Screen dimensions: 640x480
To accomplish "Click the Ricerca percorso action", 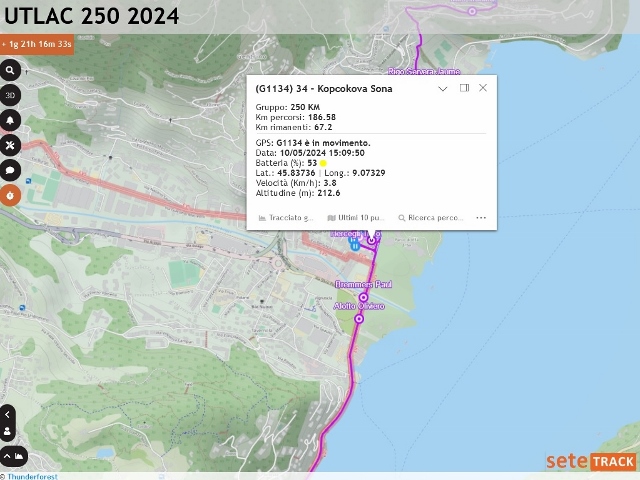I will pyautogui.click(x=431, y=218).
